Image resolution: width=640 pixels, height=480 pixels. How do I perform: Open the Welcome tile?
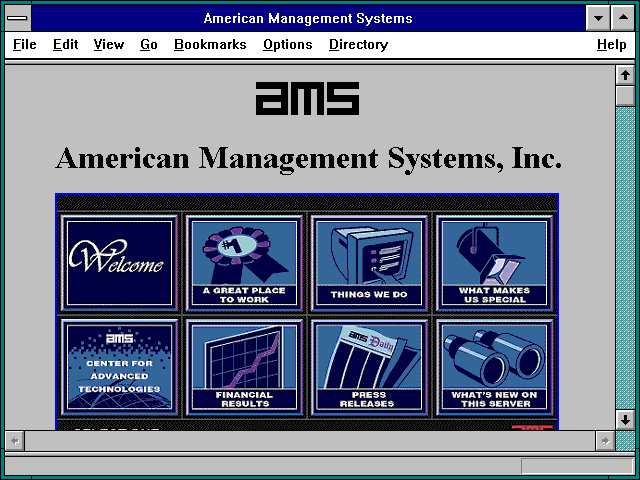click(119, 263)
